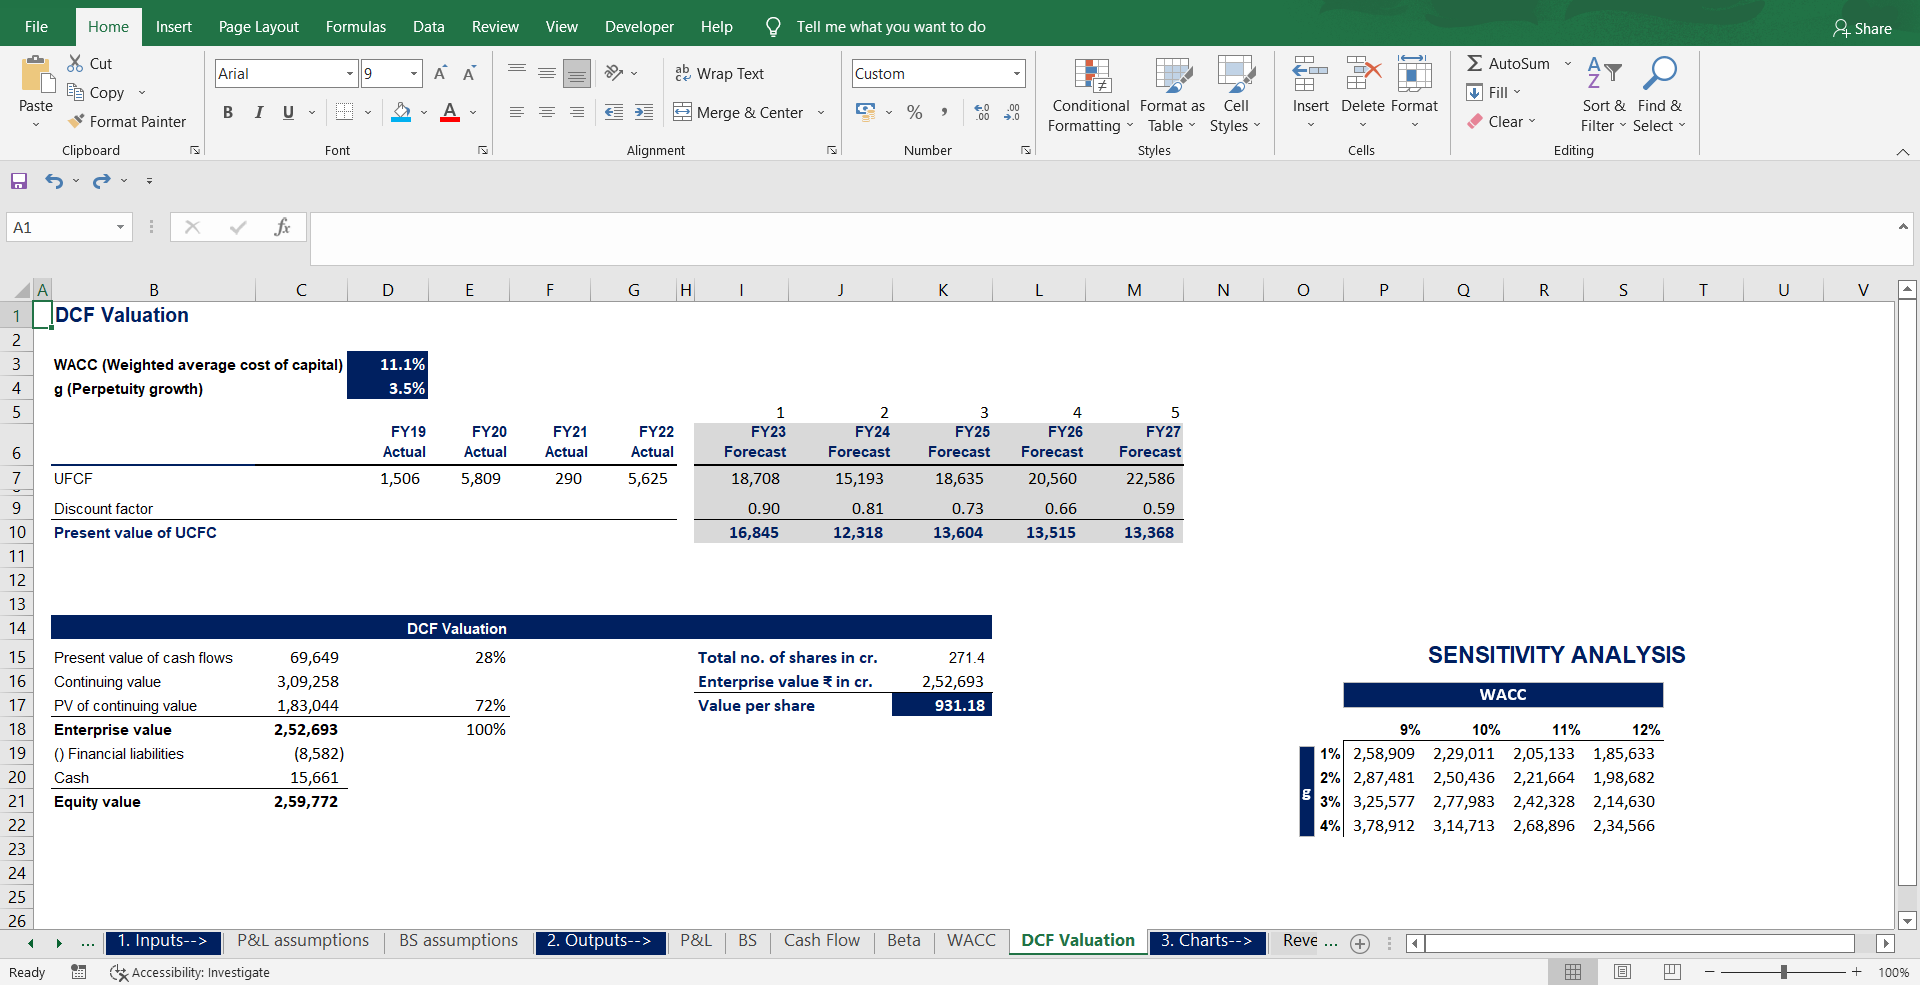
Task: Click the Insert cells icon
Action: point(1310,73)
